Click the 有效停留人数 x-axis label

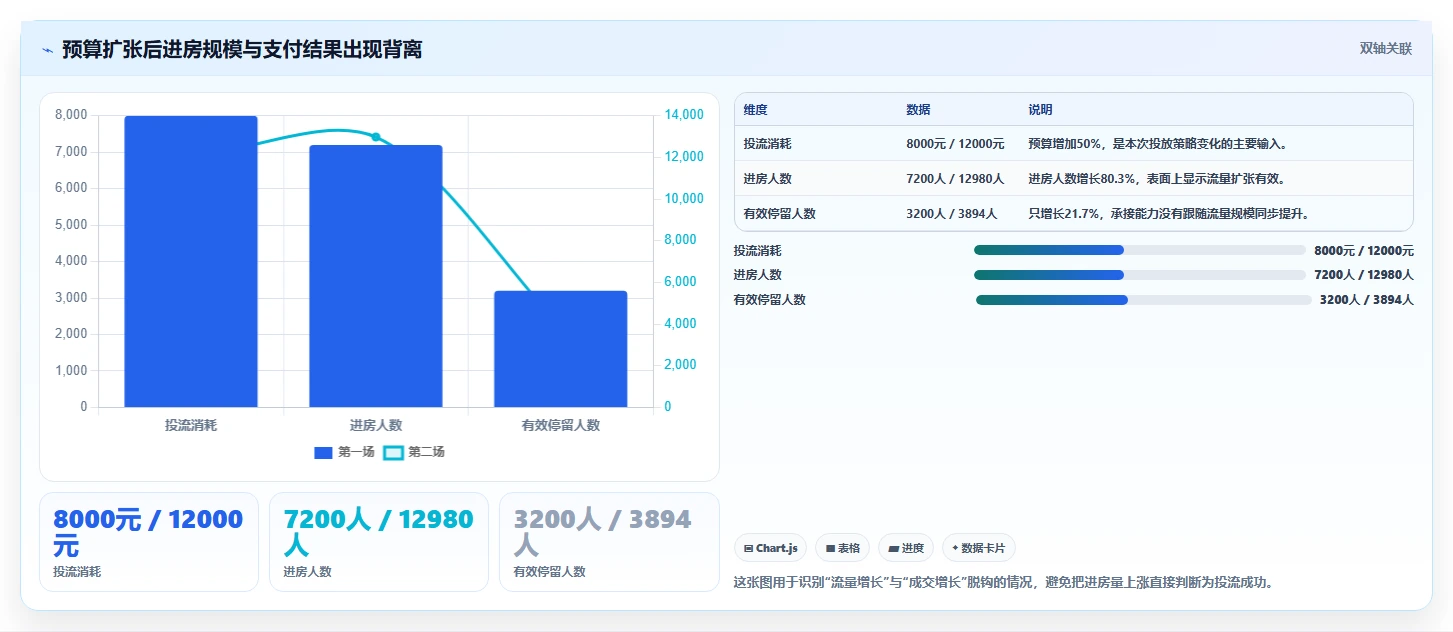click(561, 425)
